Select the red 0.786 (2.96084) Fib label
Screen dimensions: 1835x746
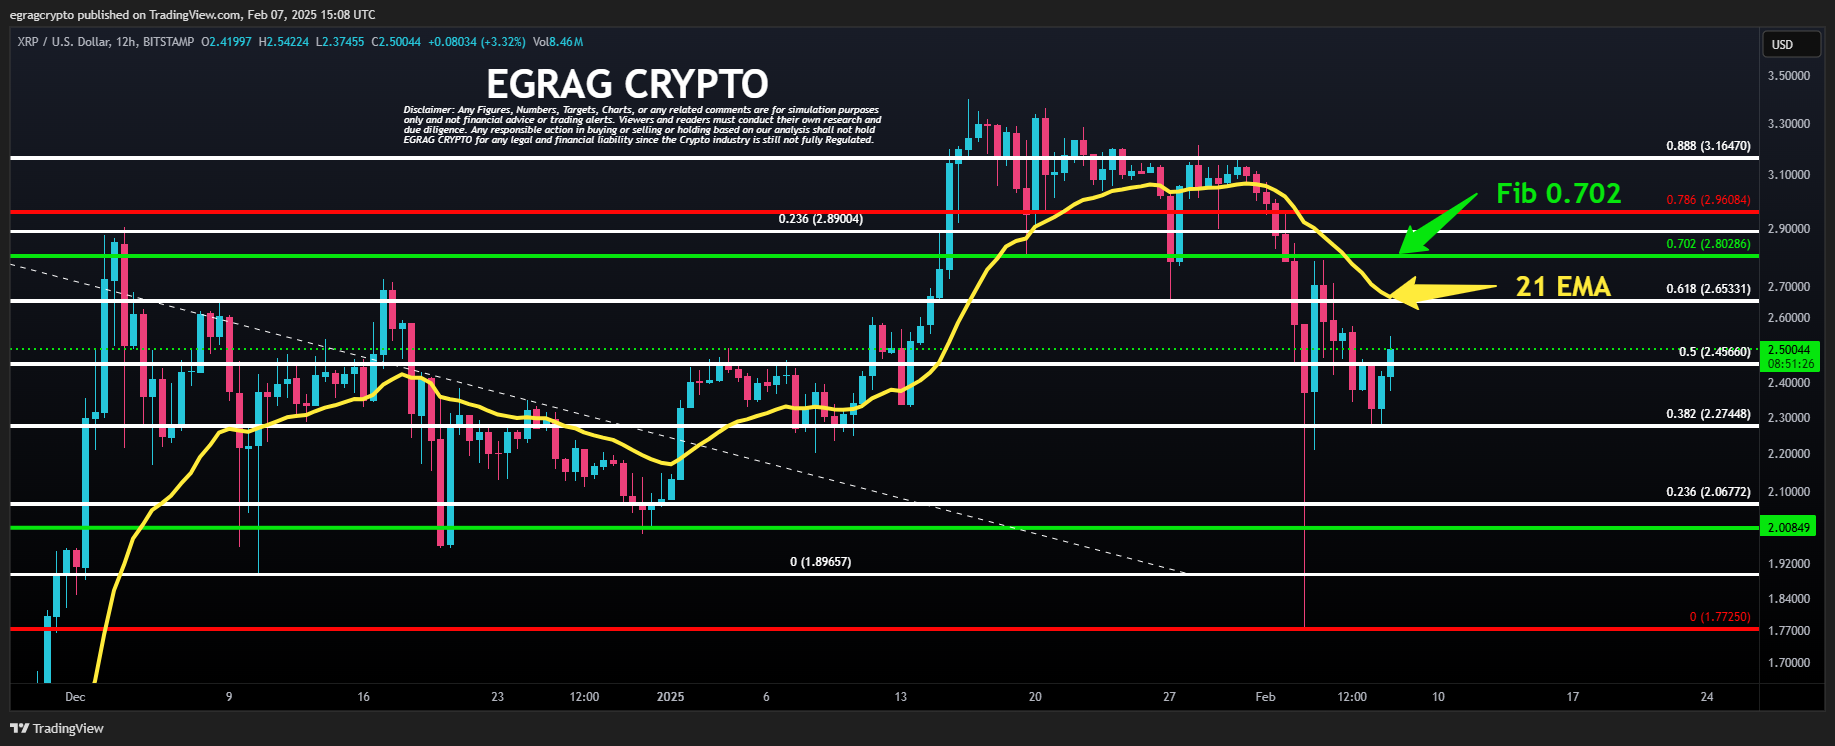[x=1708, y=200]
